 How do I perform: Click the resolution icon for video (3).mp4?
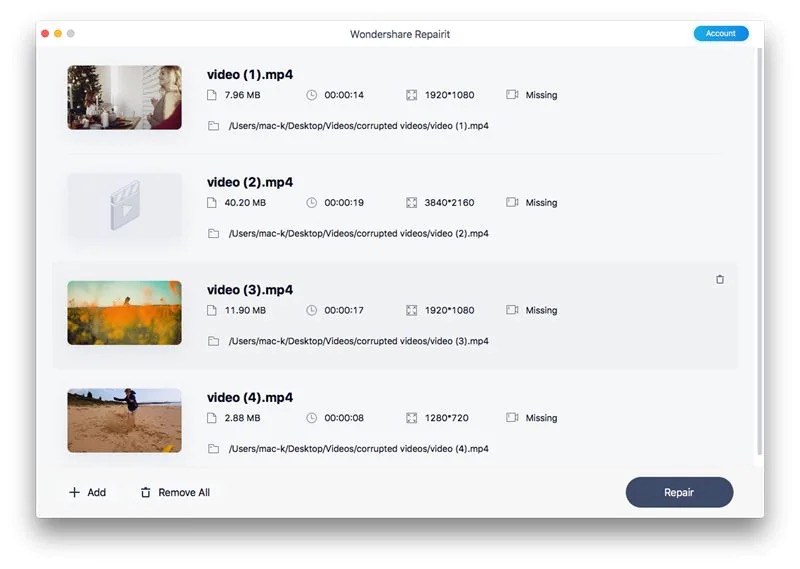pos(411,310)
